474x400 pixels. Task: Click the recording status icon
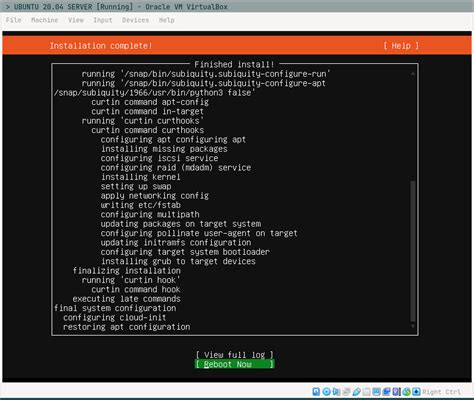coord(386,392)
